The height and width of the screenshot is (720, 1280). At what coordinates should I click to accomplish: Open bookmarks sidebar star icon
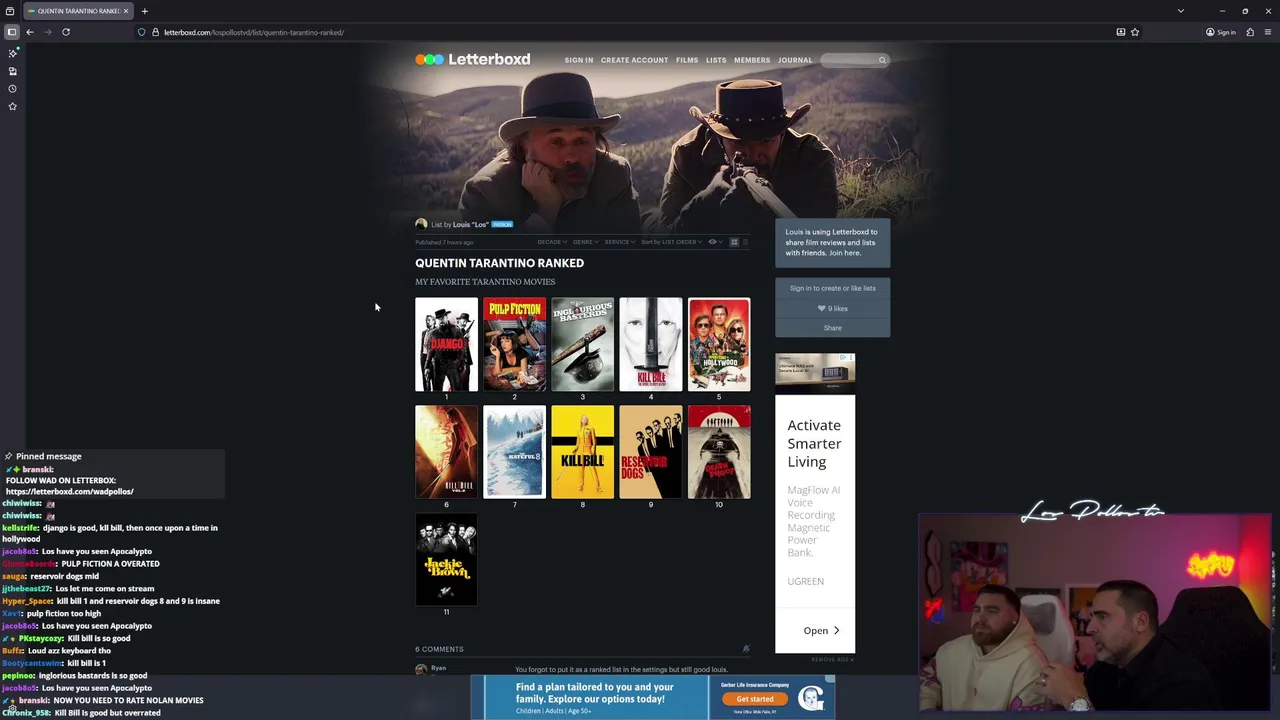12,106
